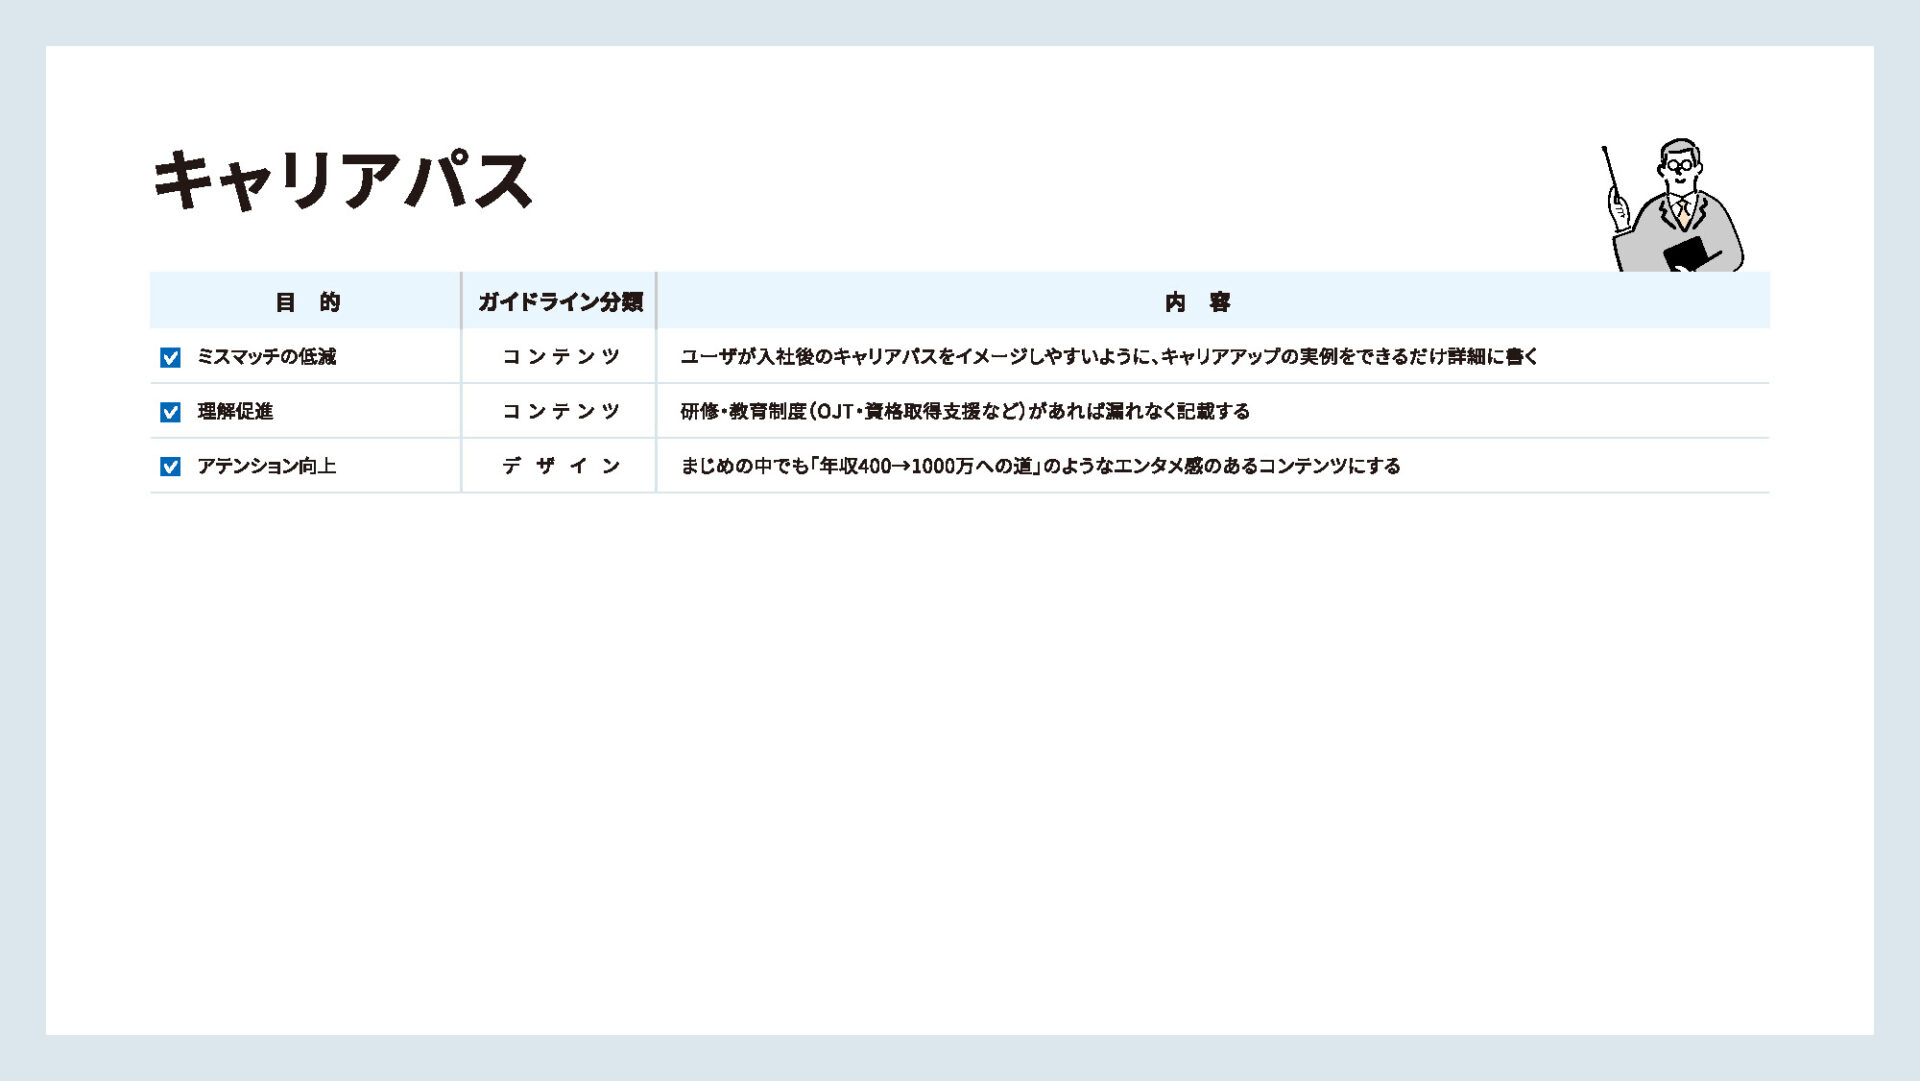Toggle the アテンション向上 checkbox
This screenshot has height=1081, width=1920.
coord(170,467)
